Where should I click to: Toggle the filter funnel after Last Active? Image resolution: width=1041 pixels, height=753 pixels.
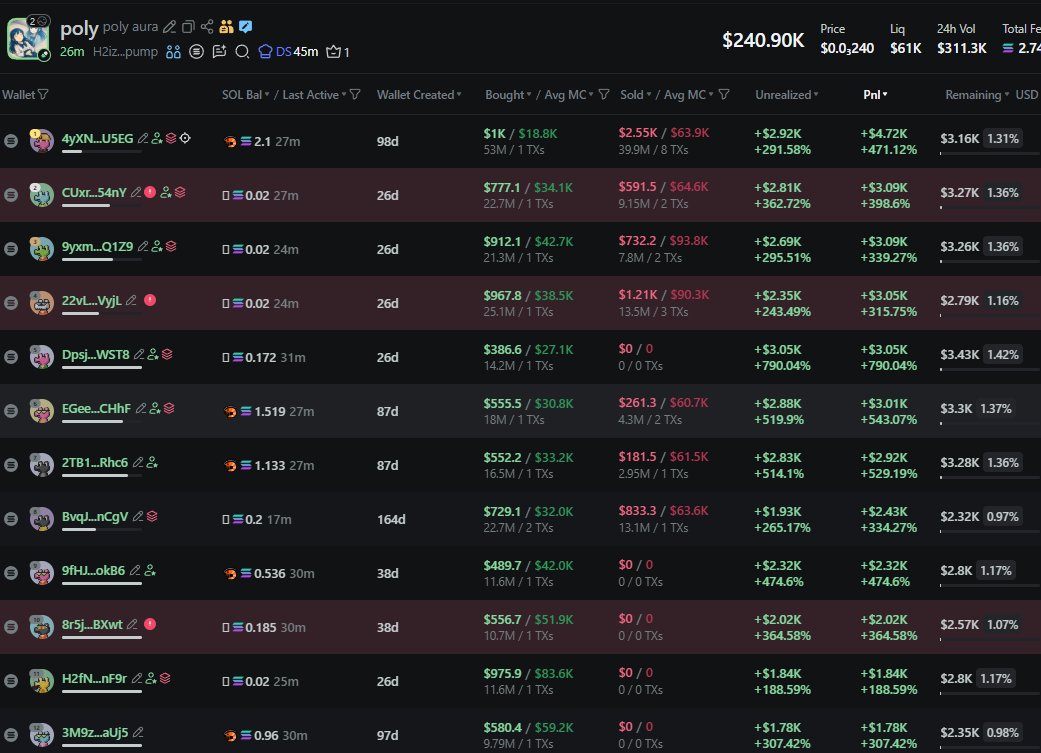[355, 95]
